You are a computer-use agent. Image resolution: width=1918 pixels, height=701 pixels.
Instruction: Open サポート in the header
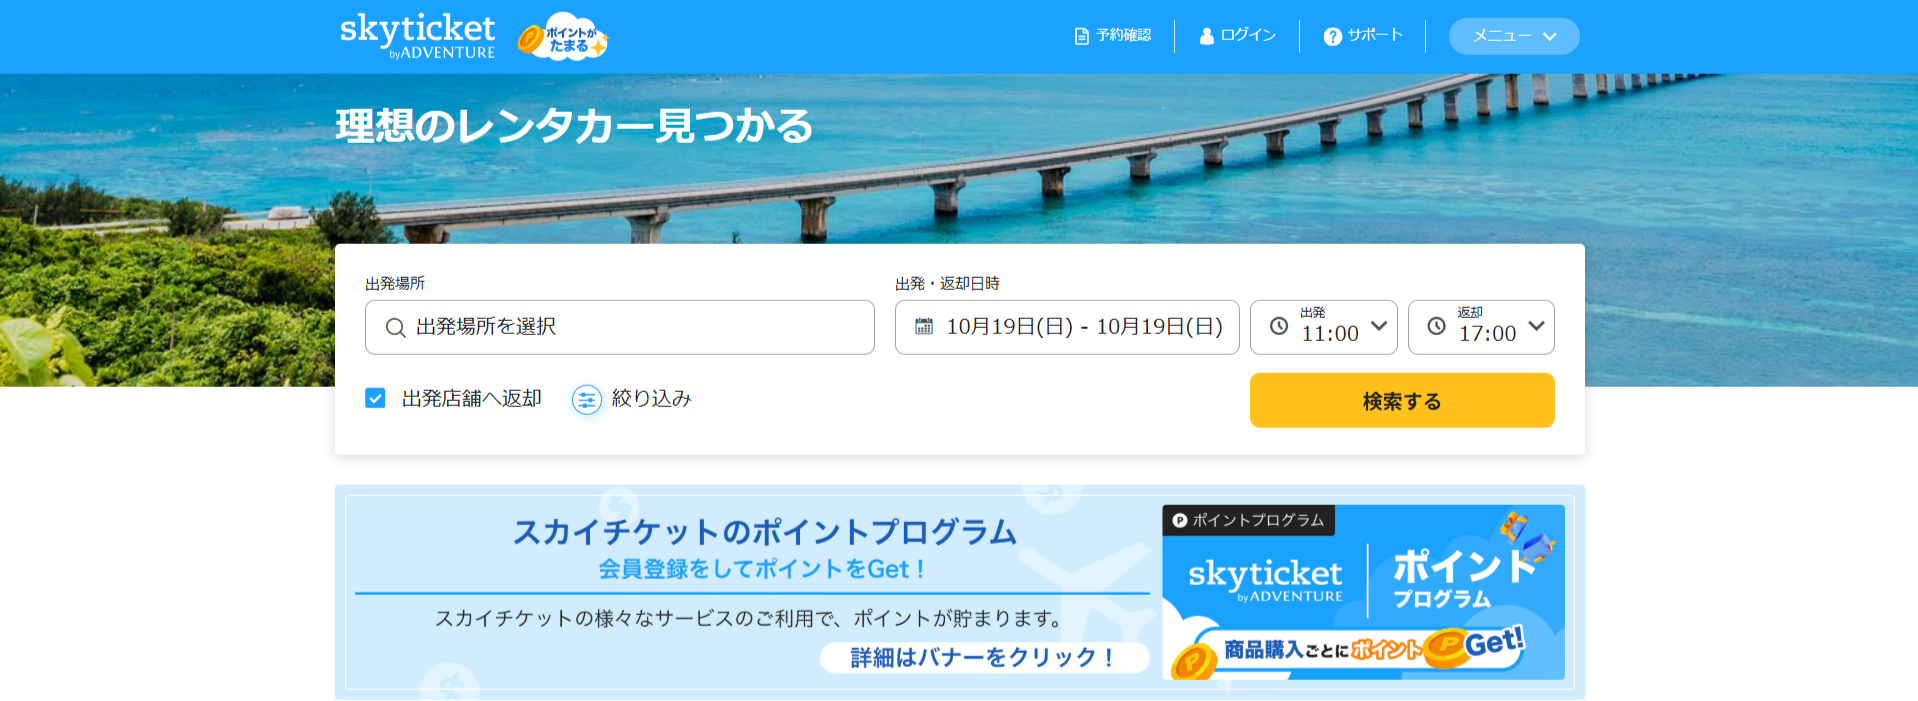pyautogui.click(x=1374, y=35)
